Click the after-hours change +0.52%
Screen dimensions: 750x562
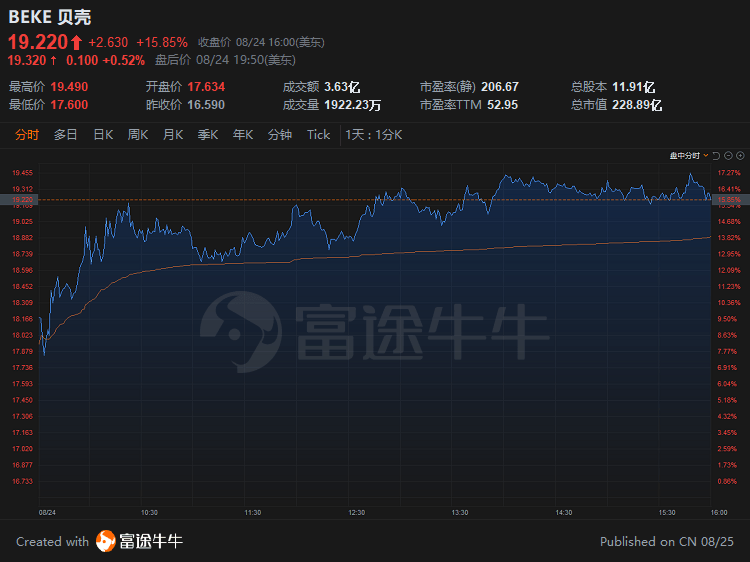124,60
